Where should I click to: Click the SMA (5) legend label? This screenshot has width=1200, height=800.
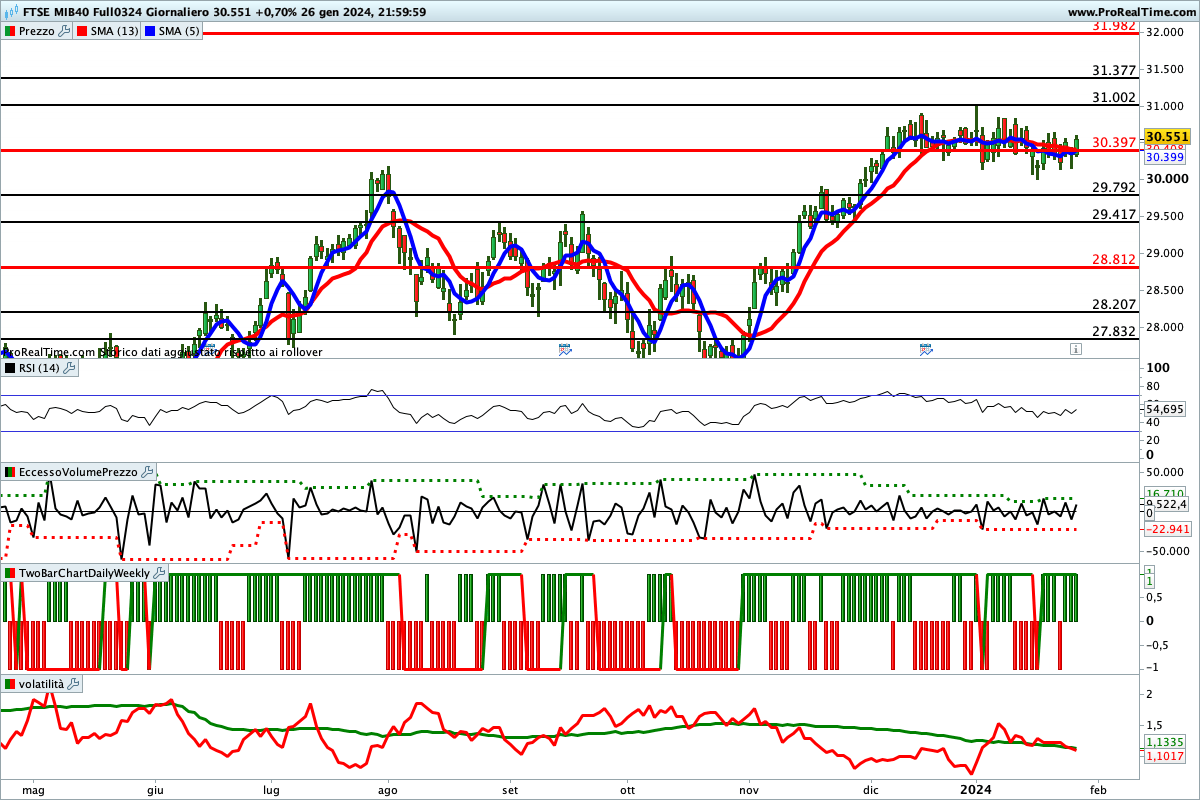179,31
